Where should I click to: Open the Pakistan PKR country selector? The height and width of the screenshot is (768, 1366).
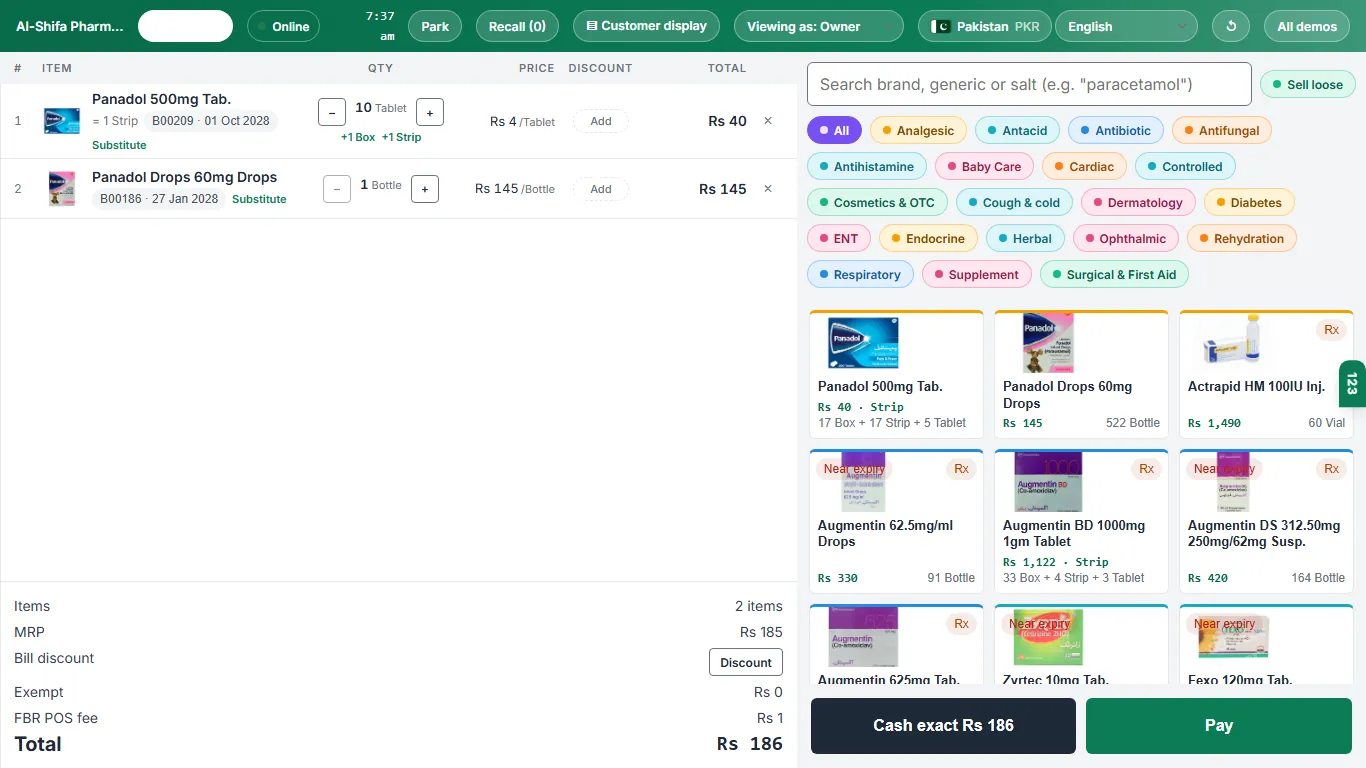[x=984, y=26]
